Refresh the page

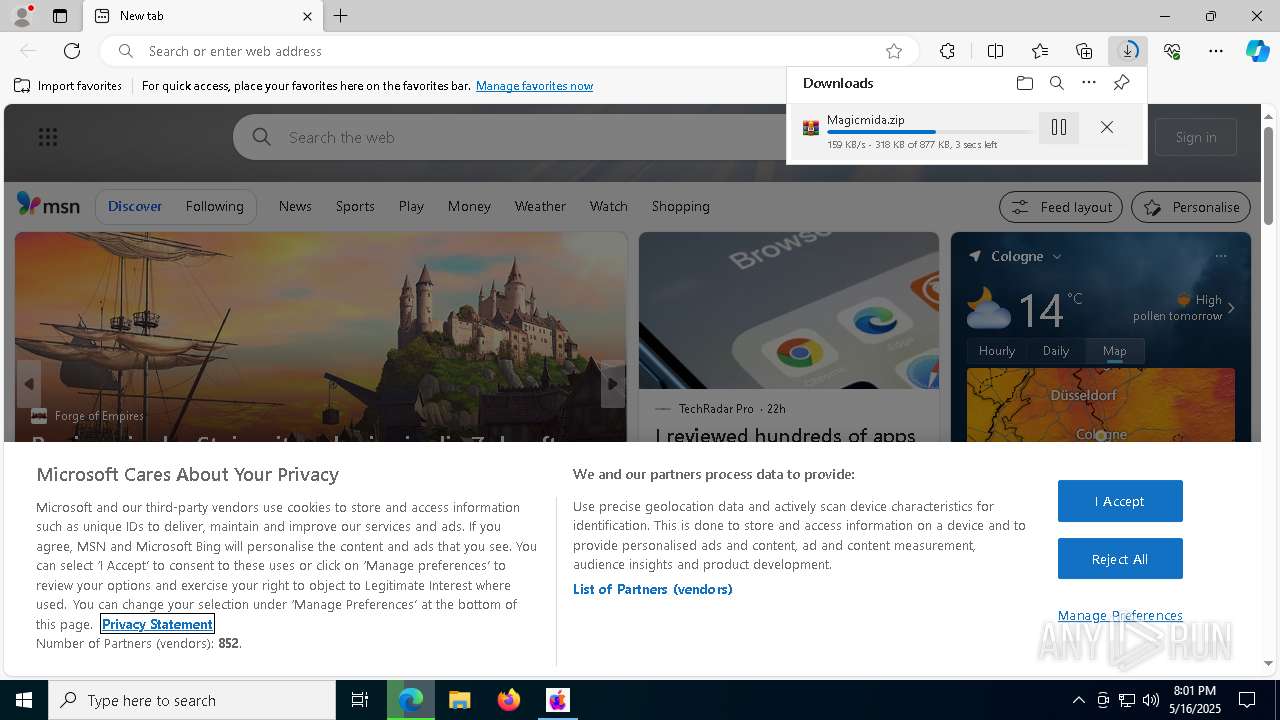(72, 51)
